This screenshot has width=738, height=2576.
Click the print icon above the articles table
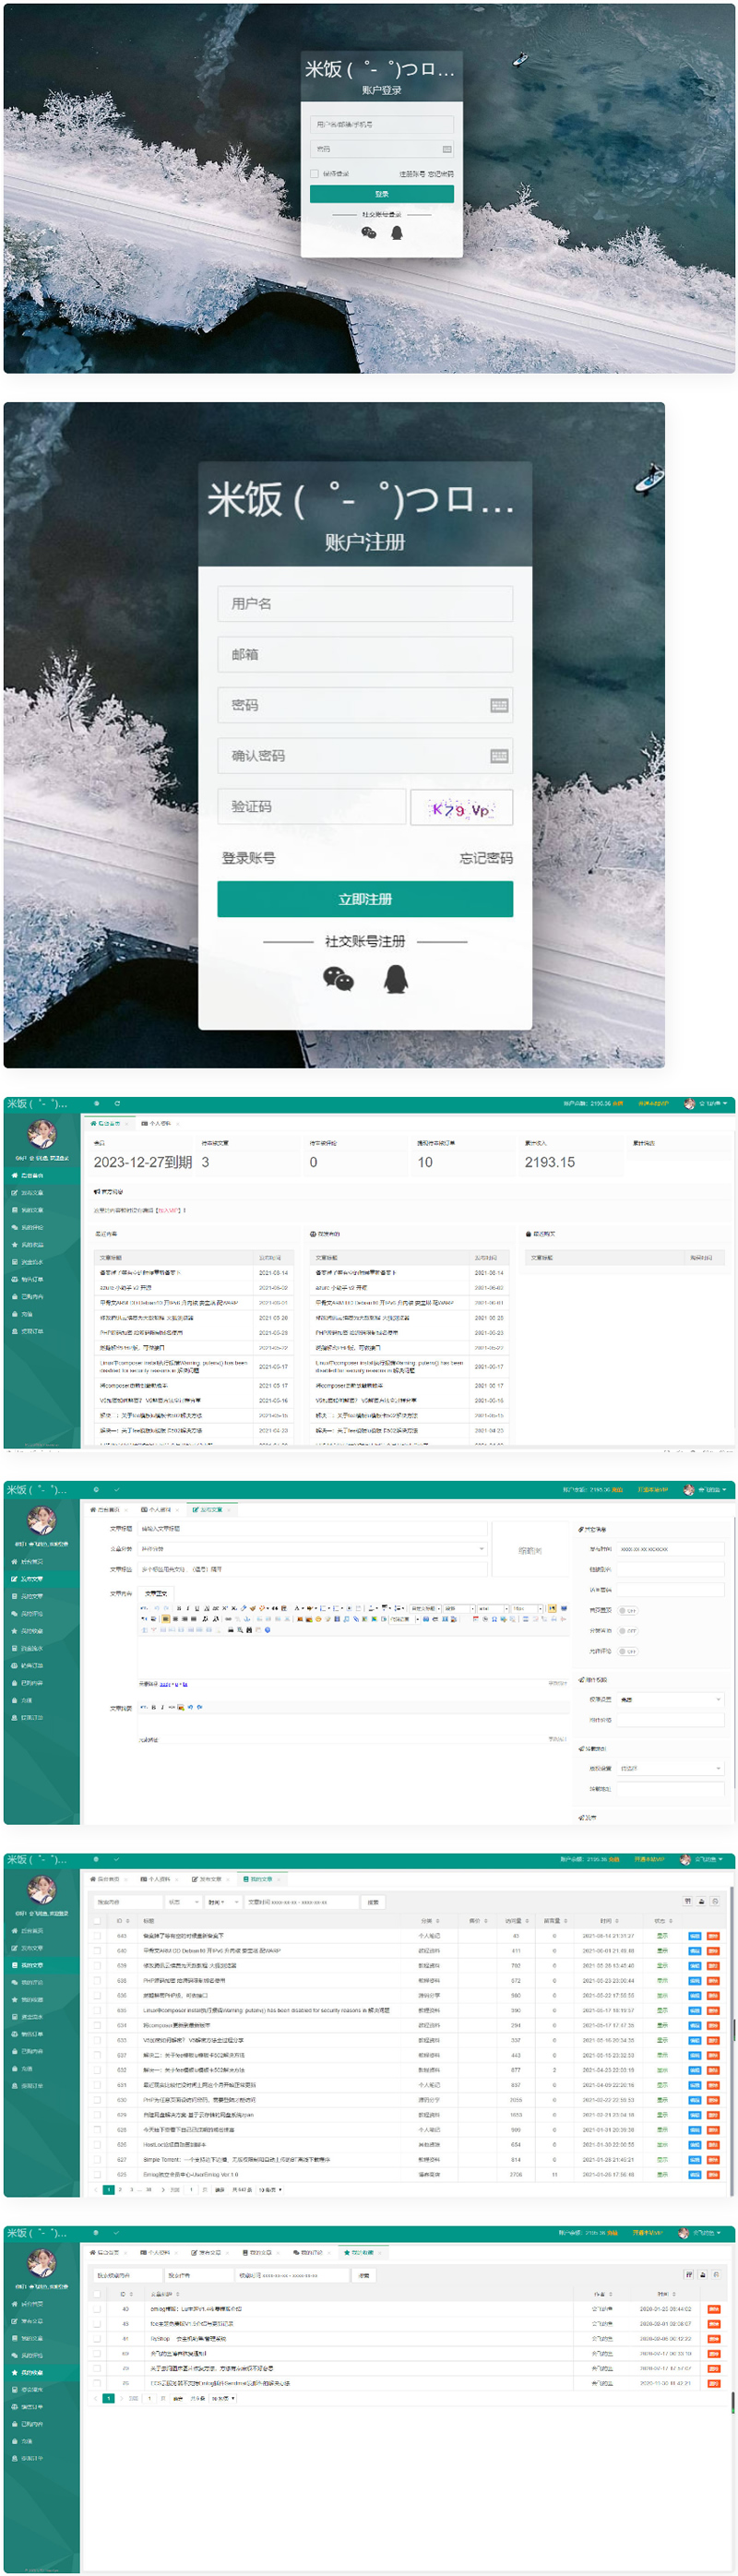[701, 1900]
